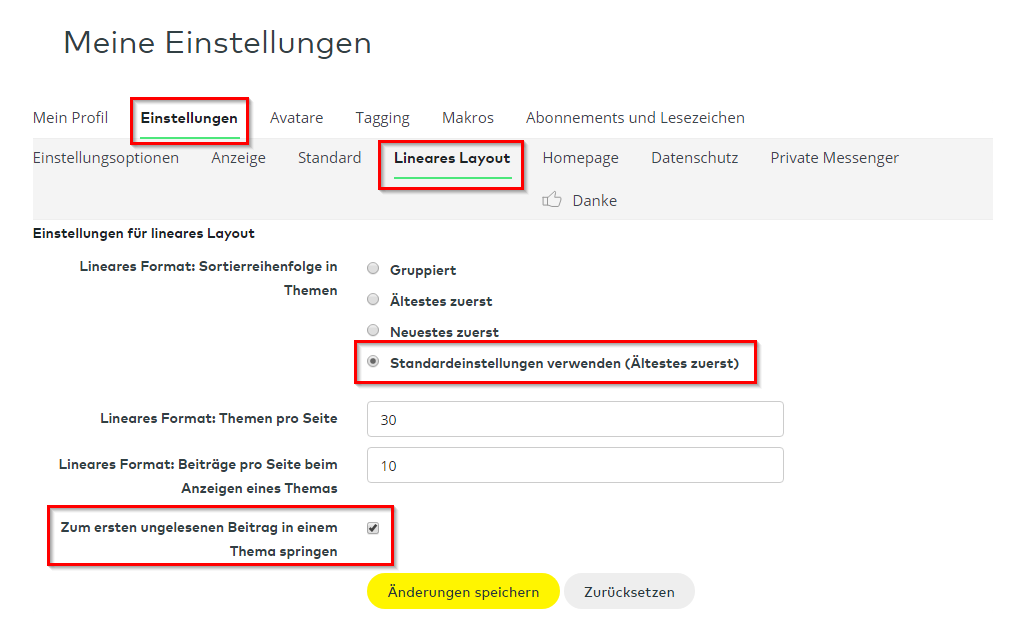Image resolution: width=1030 pixels, height=626 pixels.
Task: Open Abonnements und Lesezeichen tab
Action: (x=635, y=118)
